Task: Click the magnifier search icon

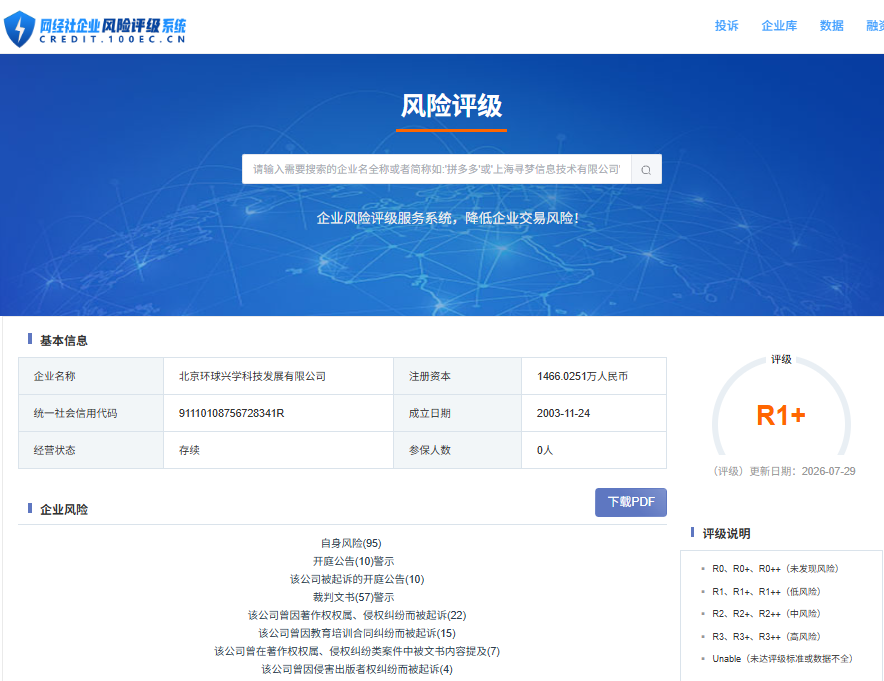Action: [646, 170]
